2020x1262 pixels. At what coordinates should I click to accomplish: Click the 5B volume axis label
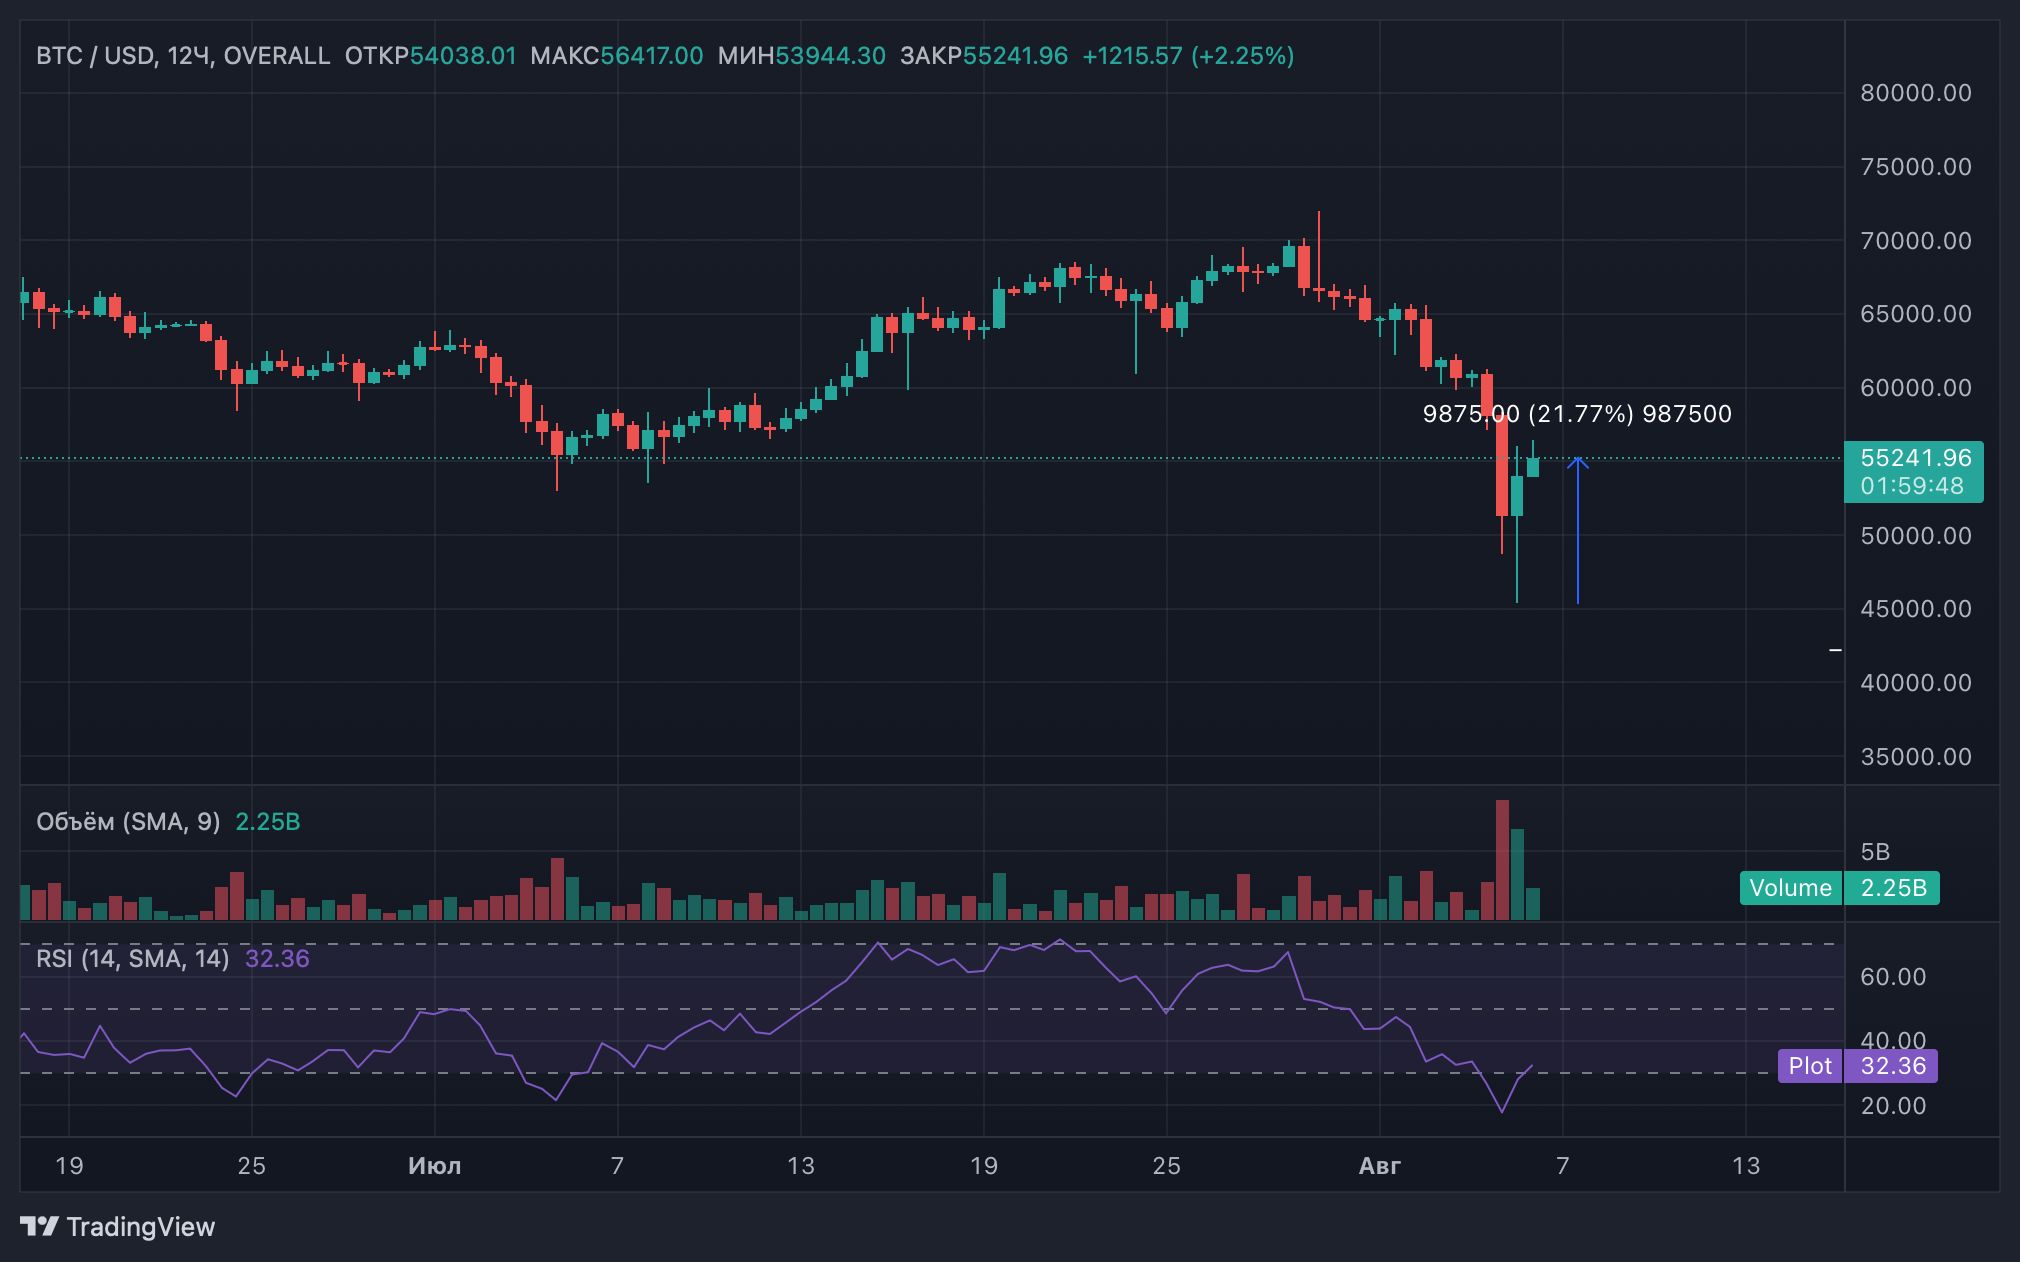coord(1875,852)
